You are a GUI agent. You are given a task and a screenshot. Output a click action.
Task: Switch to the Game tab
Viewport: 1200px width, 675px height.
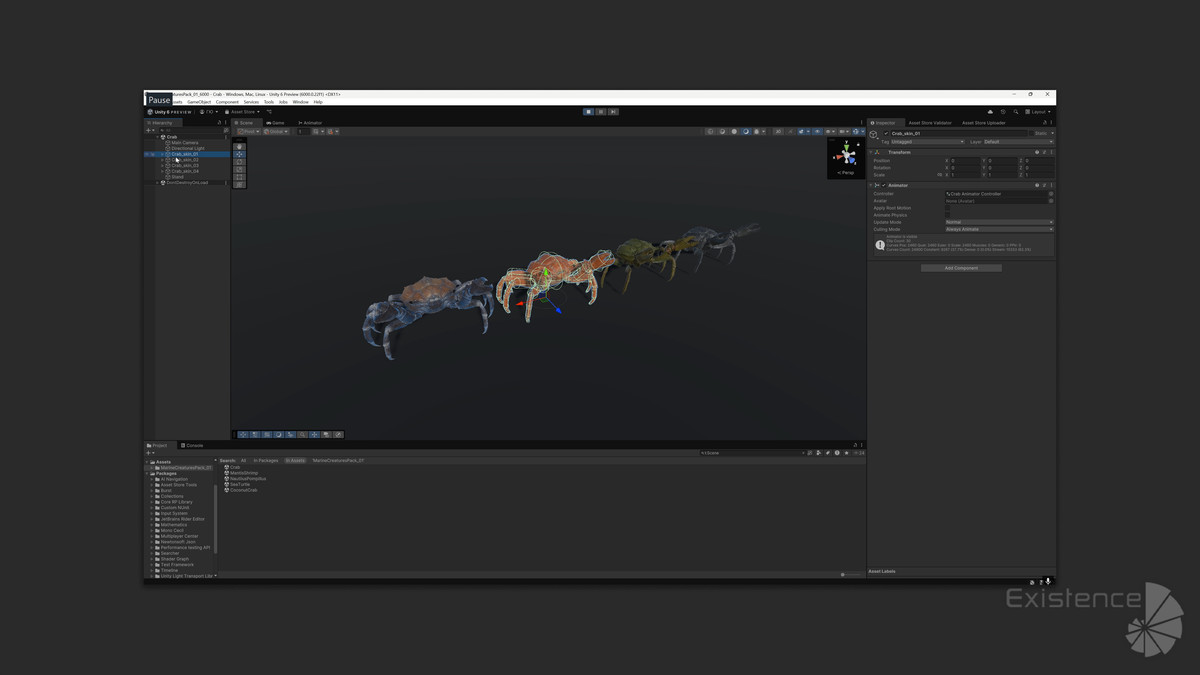(x=275, y=123)
